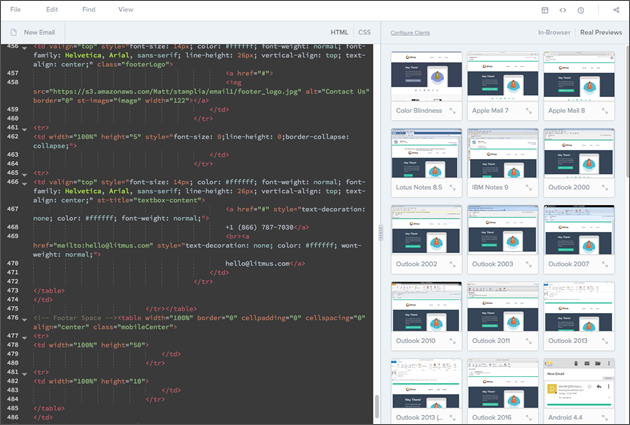Viewport: 630px width, 425px height.
Task: Open the Outlook 2003 thumbnail
Action: (x=503, y=230)
